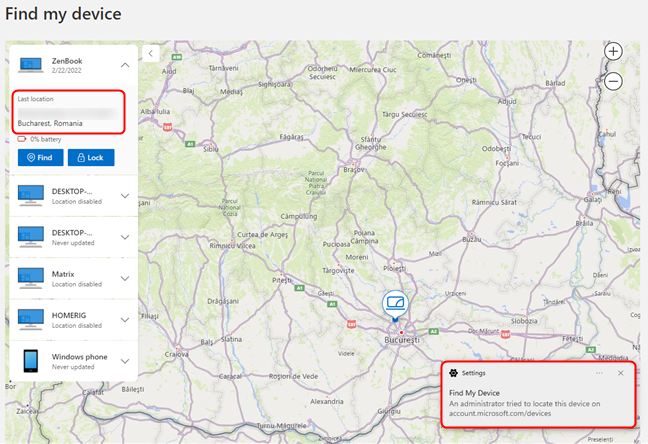The image size is (648, 444).
Task: Click the ZenBook device name
Action: 67,61
